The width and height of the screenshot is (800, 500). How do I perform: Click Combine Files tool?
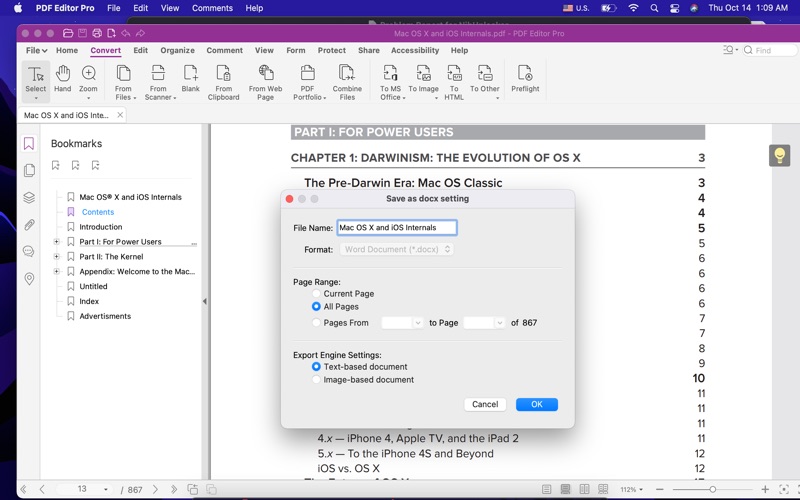[x=347, y=82]
